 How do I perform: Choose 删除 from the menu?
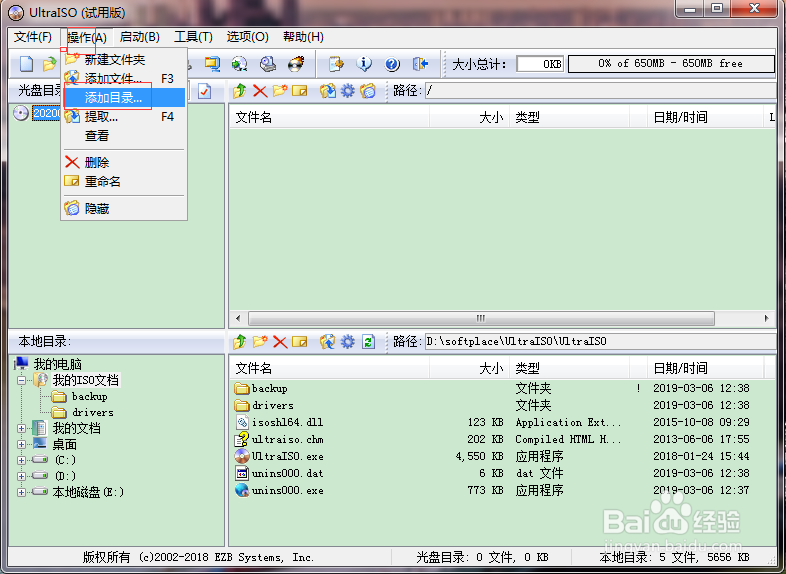[124, 162]
